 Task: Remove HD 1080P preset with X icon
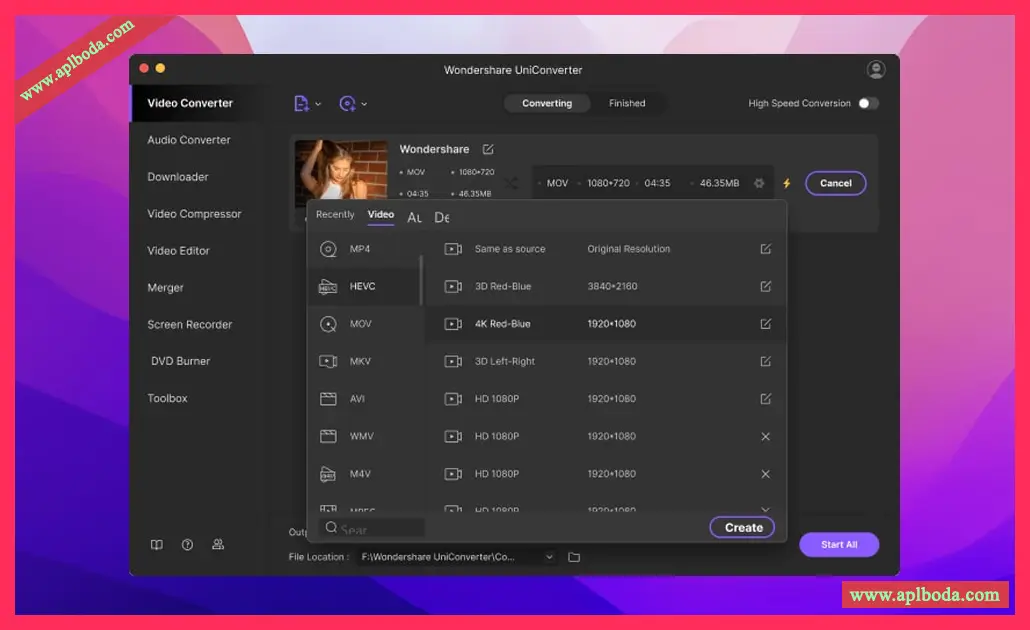[765, 437]
